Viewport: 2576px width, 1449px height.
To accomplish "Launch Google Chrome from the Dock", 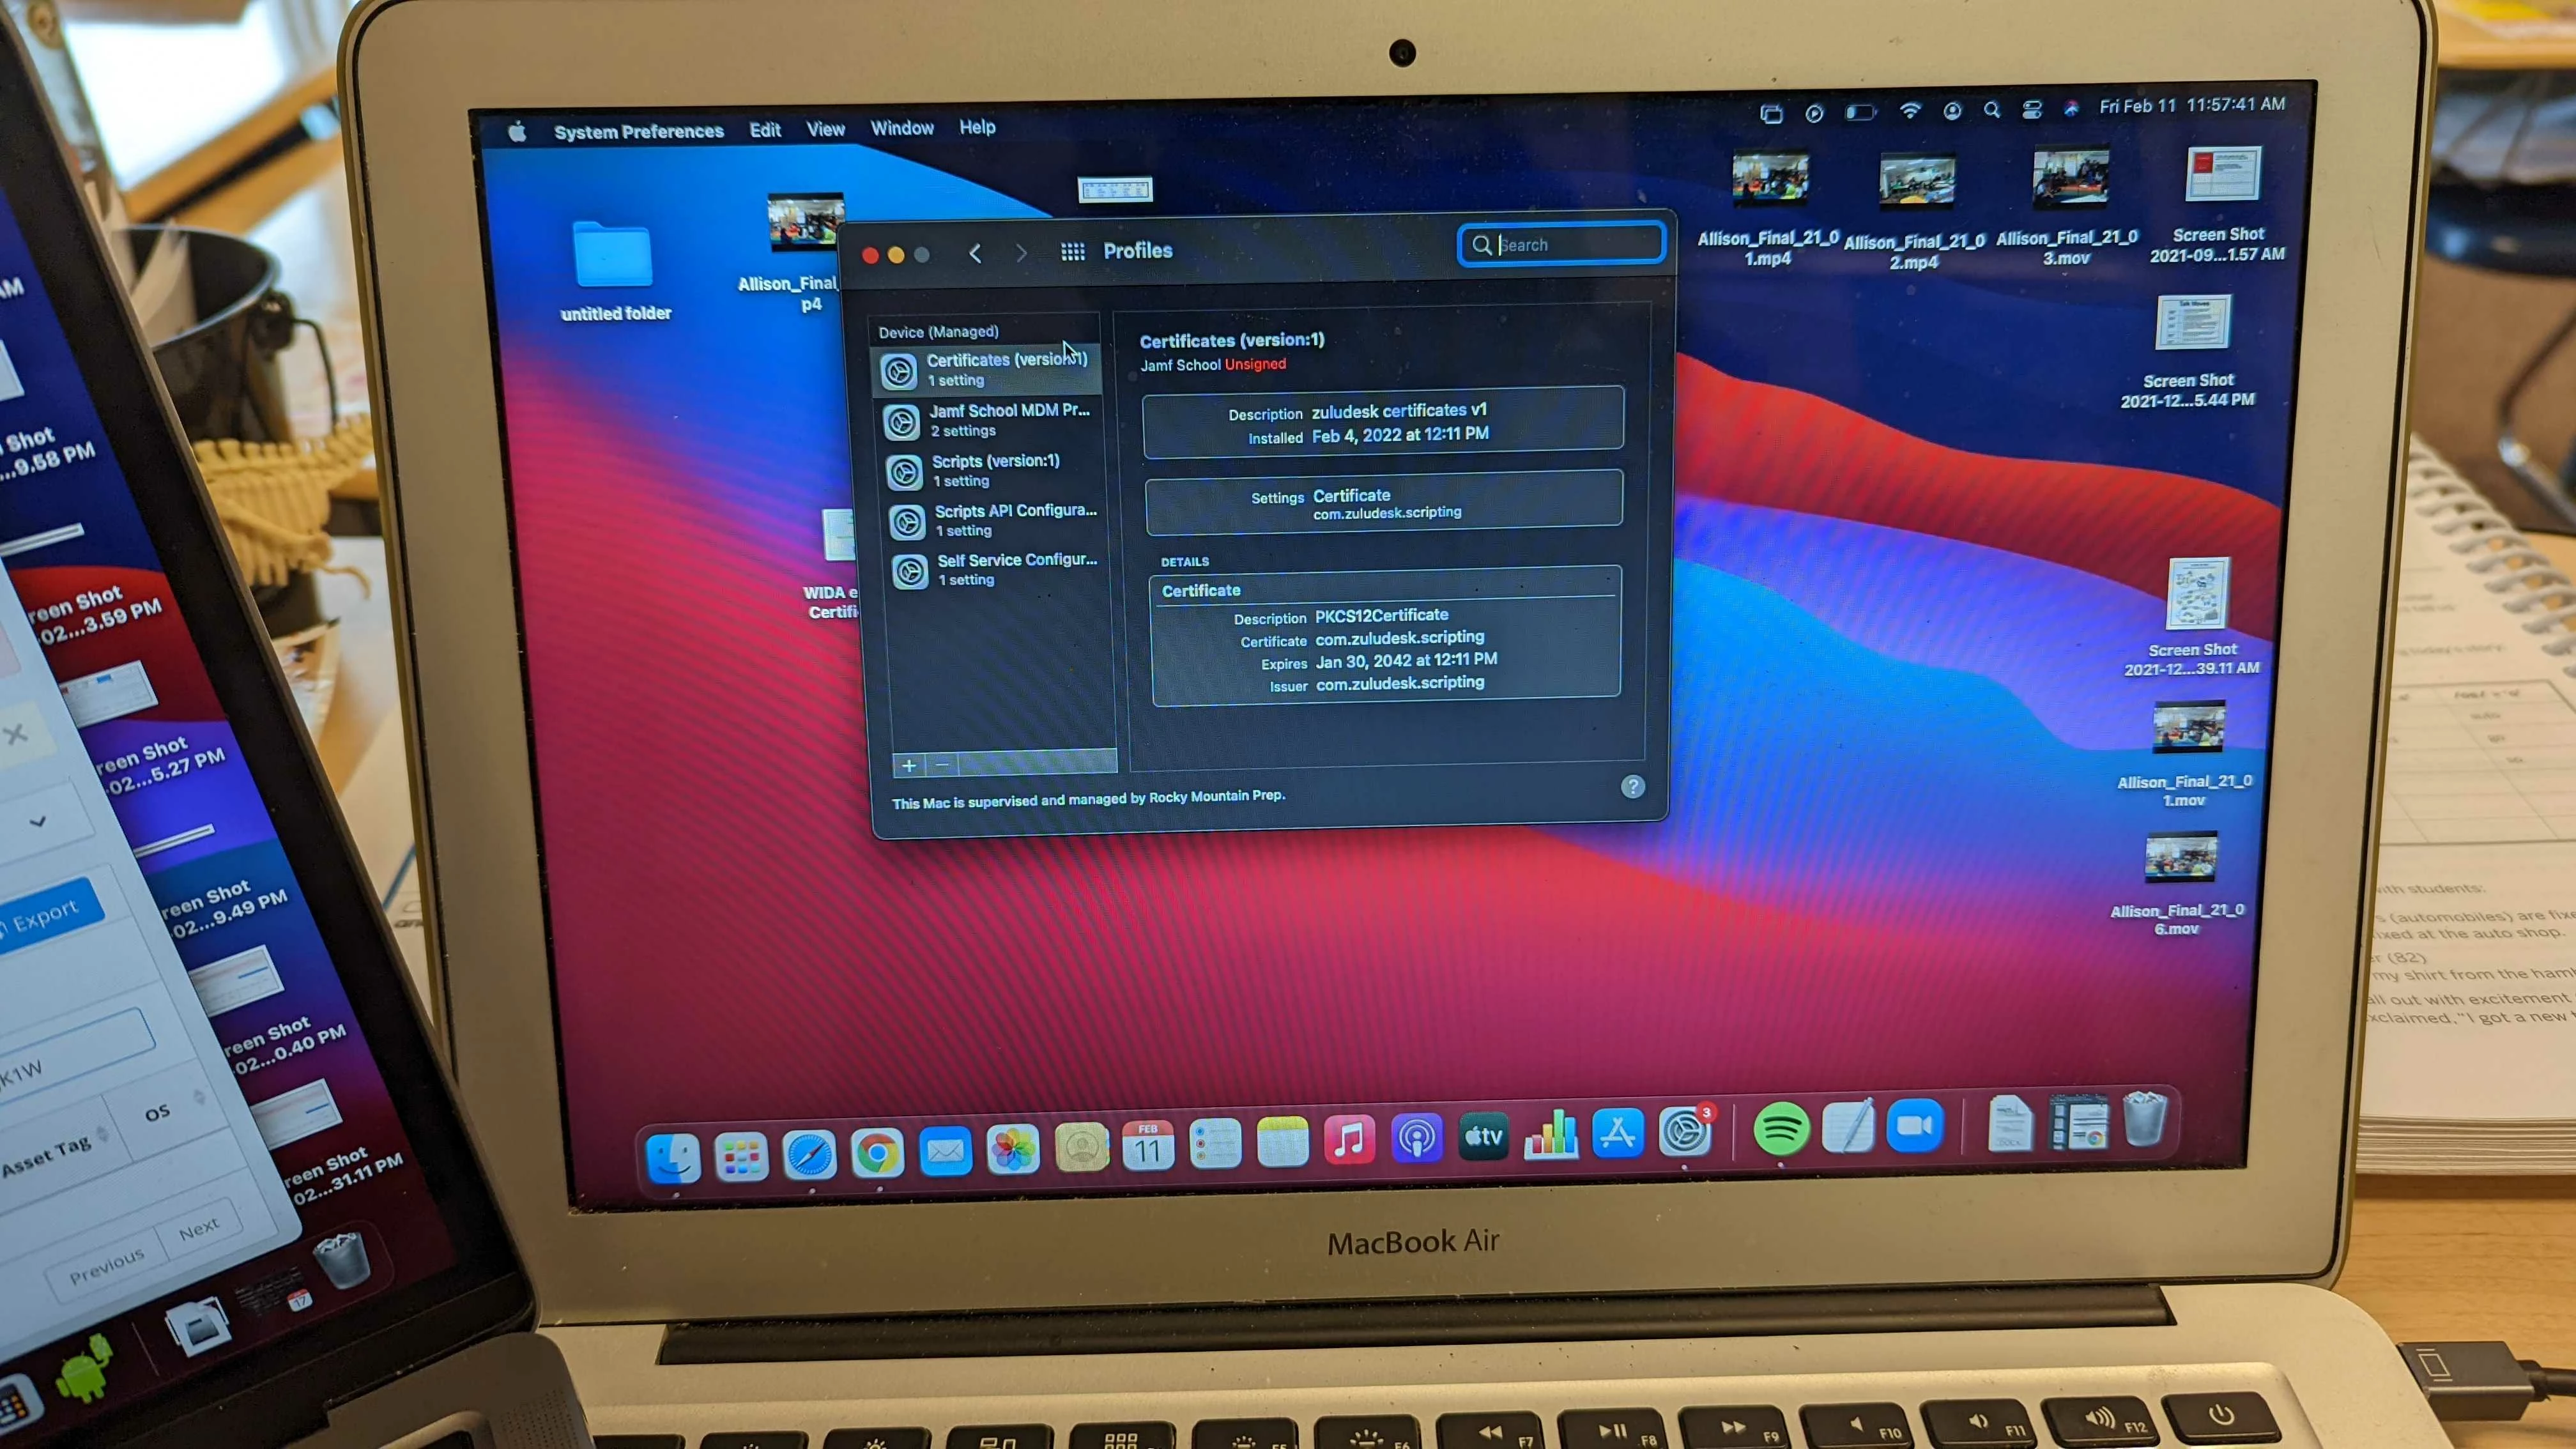I will pyautogui.click(x=877, y=1153).
